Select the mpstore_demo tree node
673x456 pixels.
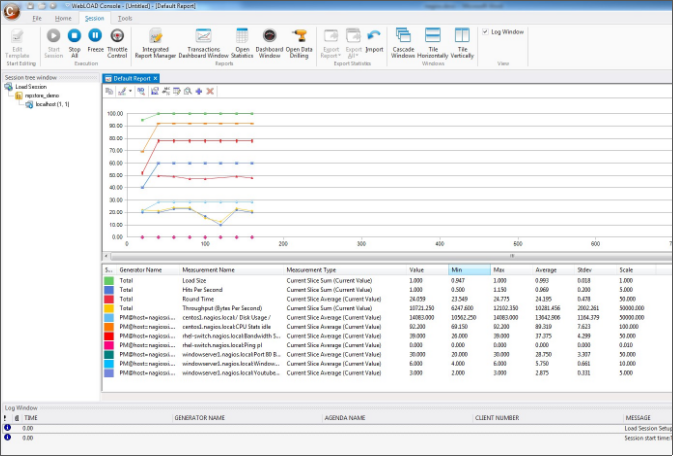tap(42, 96)
